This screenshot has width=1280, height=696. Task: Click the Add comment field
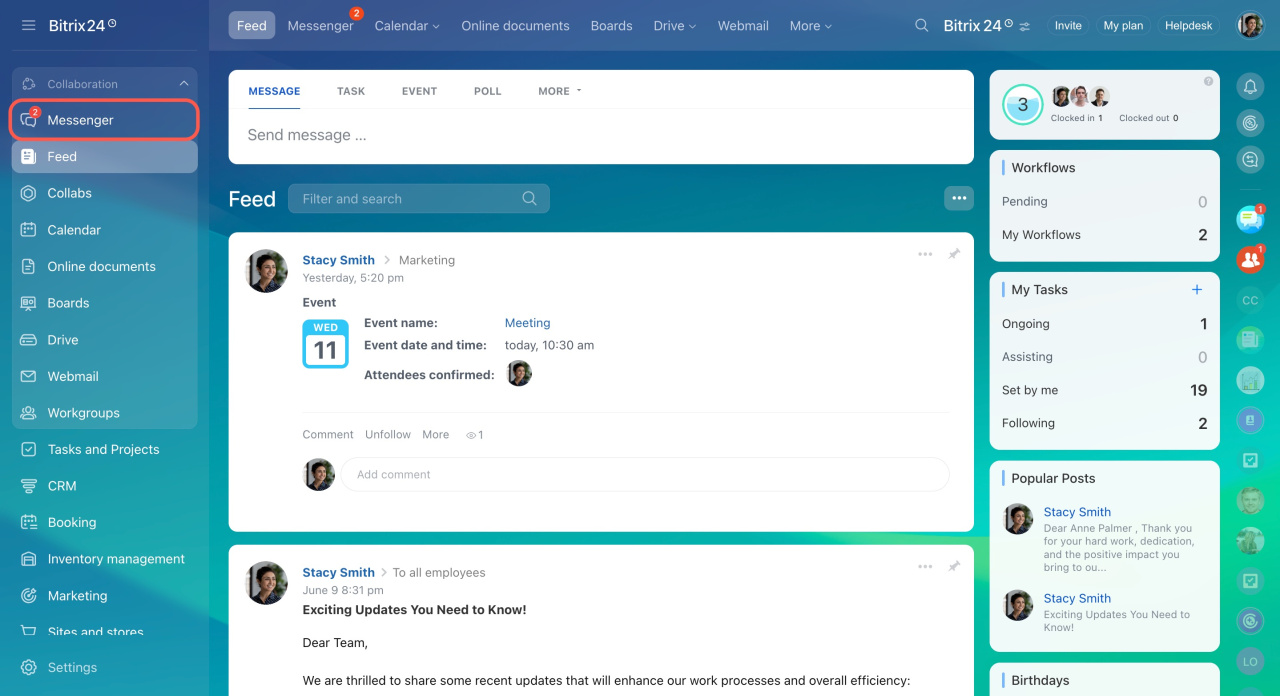click(644, 474)
